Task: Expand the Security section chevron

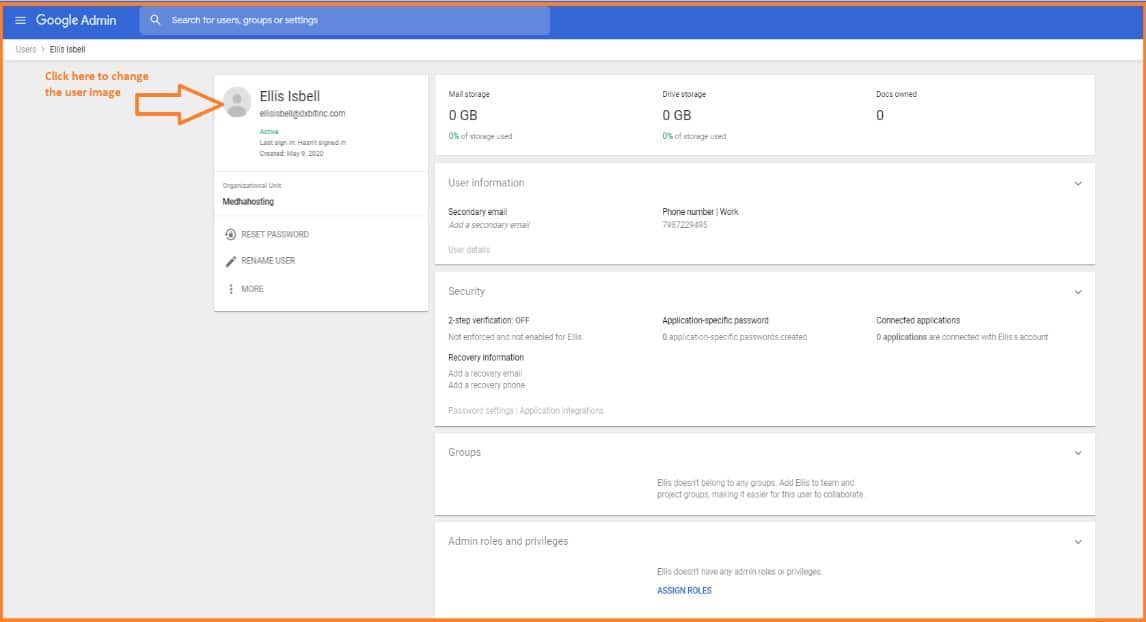Action: point(1077,292)
